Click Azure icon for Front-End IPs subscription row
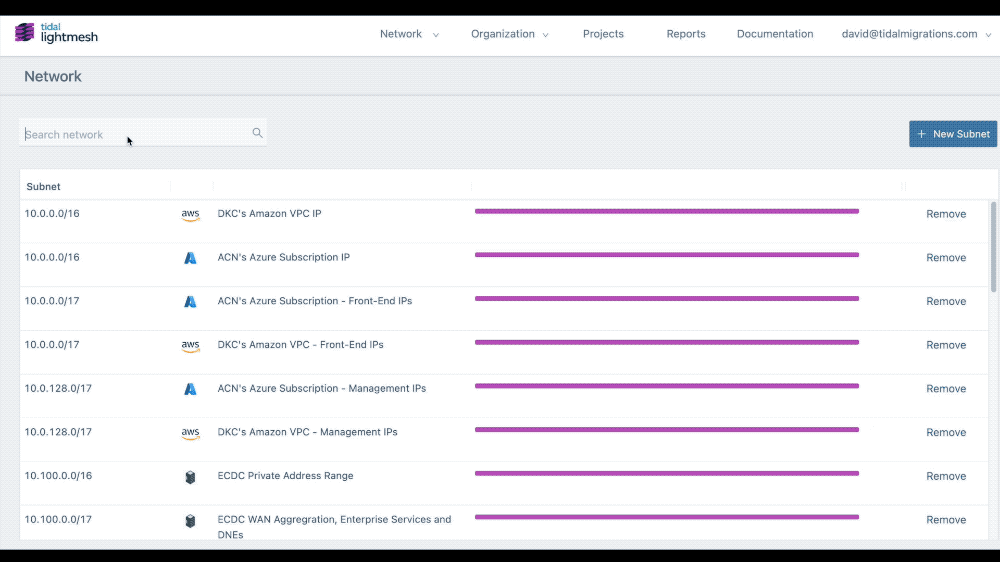 click(190, 302)
